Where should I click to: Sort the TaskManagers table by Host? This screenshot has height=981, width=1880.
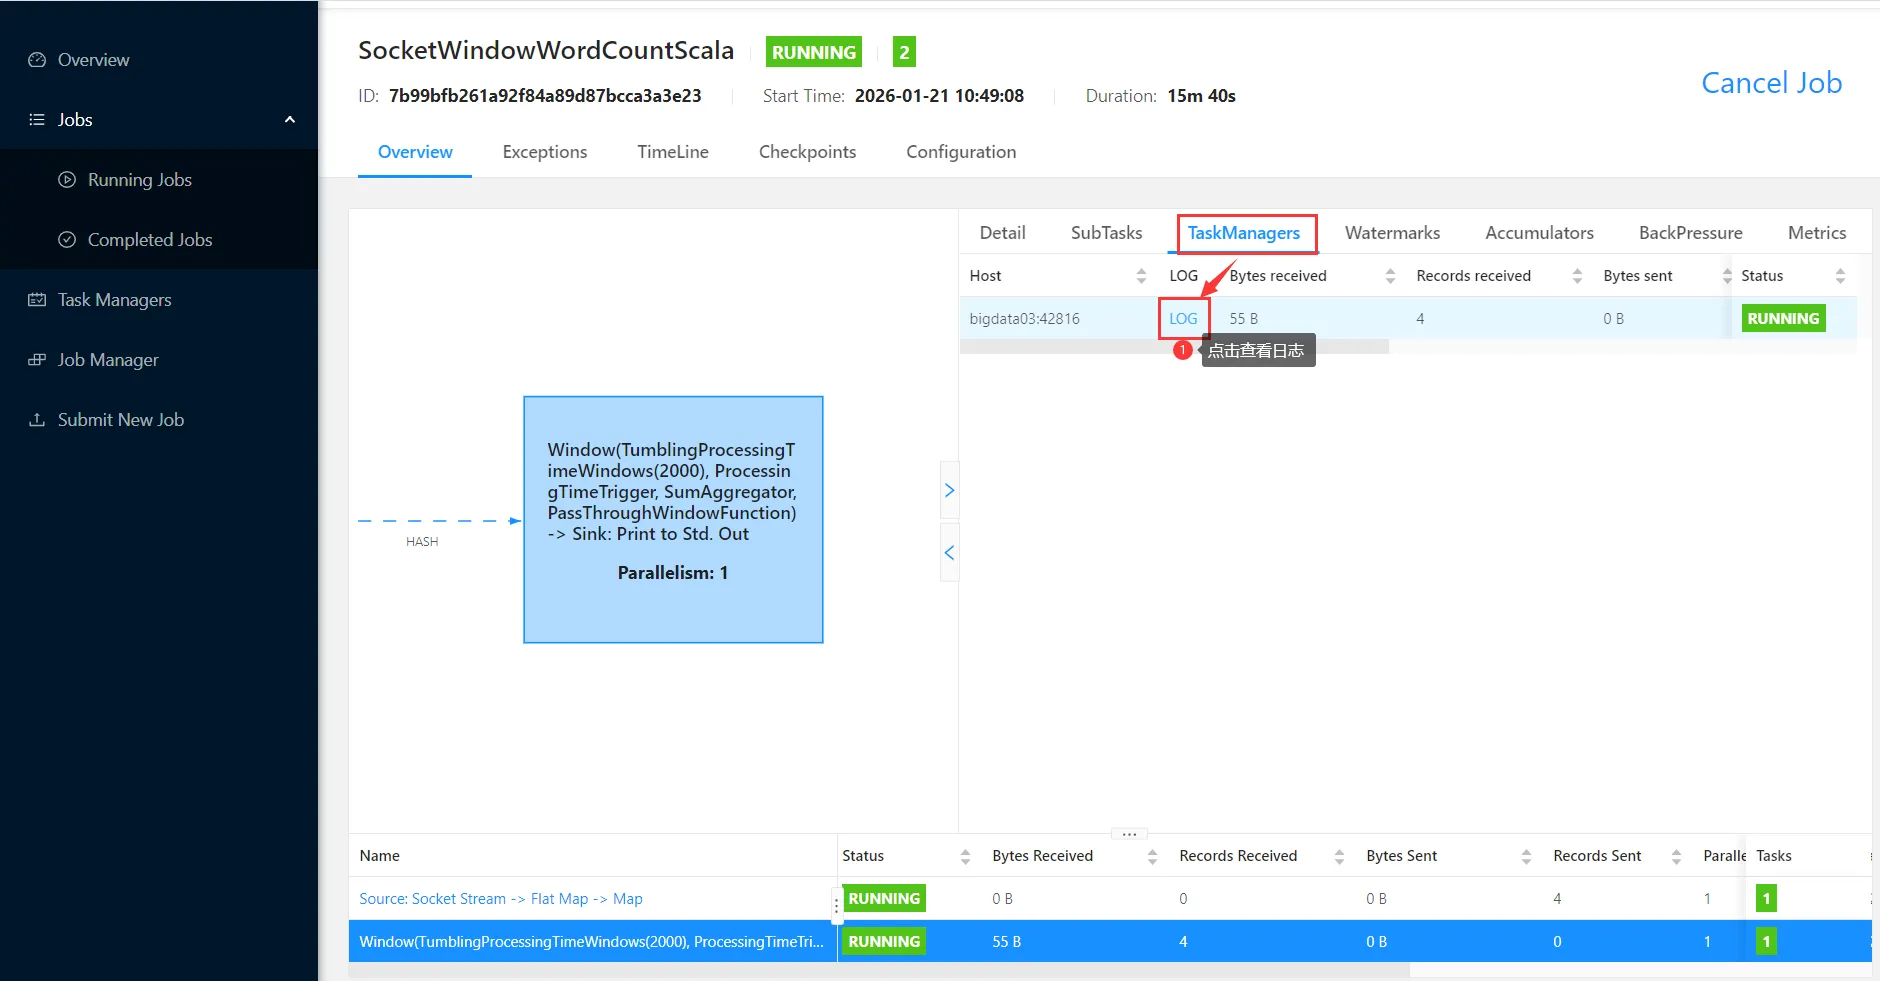click(x=1141, y=276)
